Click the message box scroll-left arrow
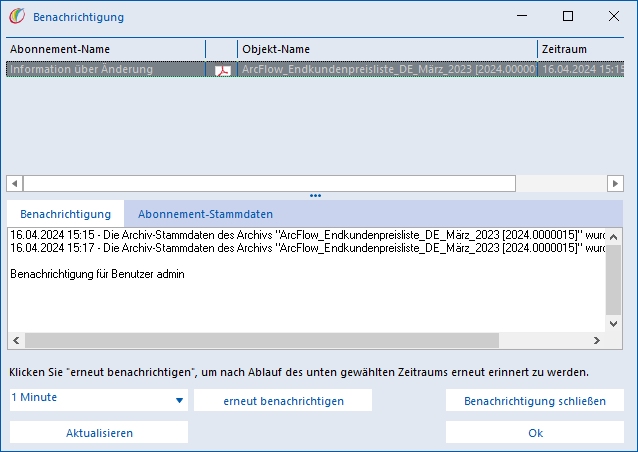 [x=16, y=340]
